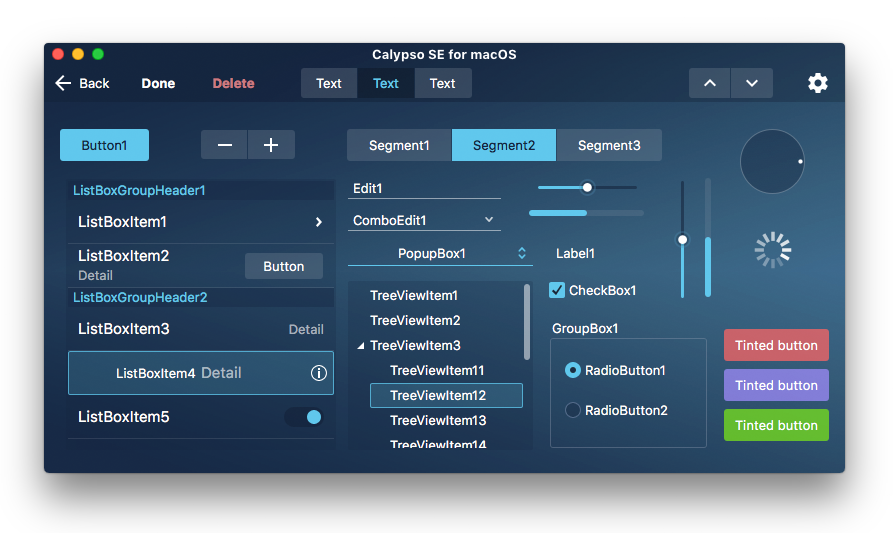
Task: Click the vertical progress bar
Action: [708, 237]
